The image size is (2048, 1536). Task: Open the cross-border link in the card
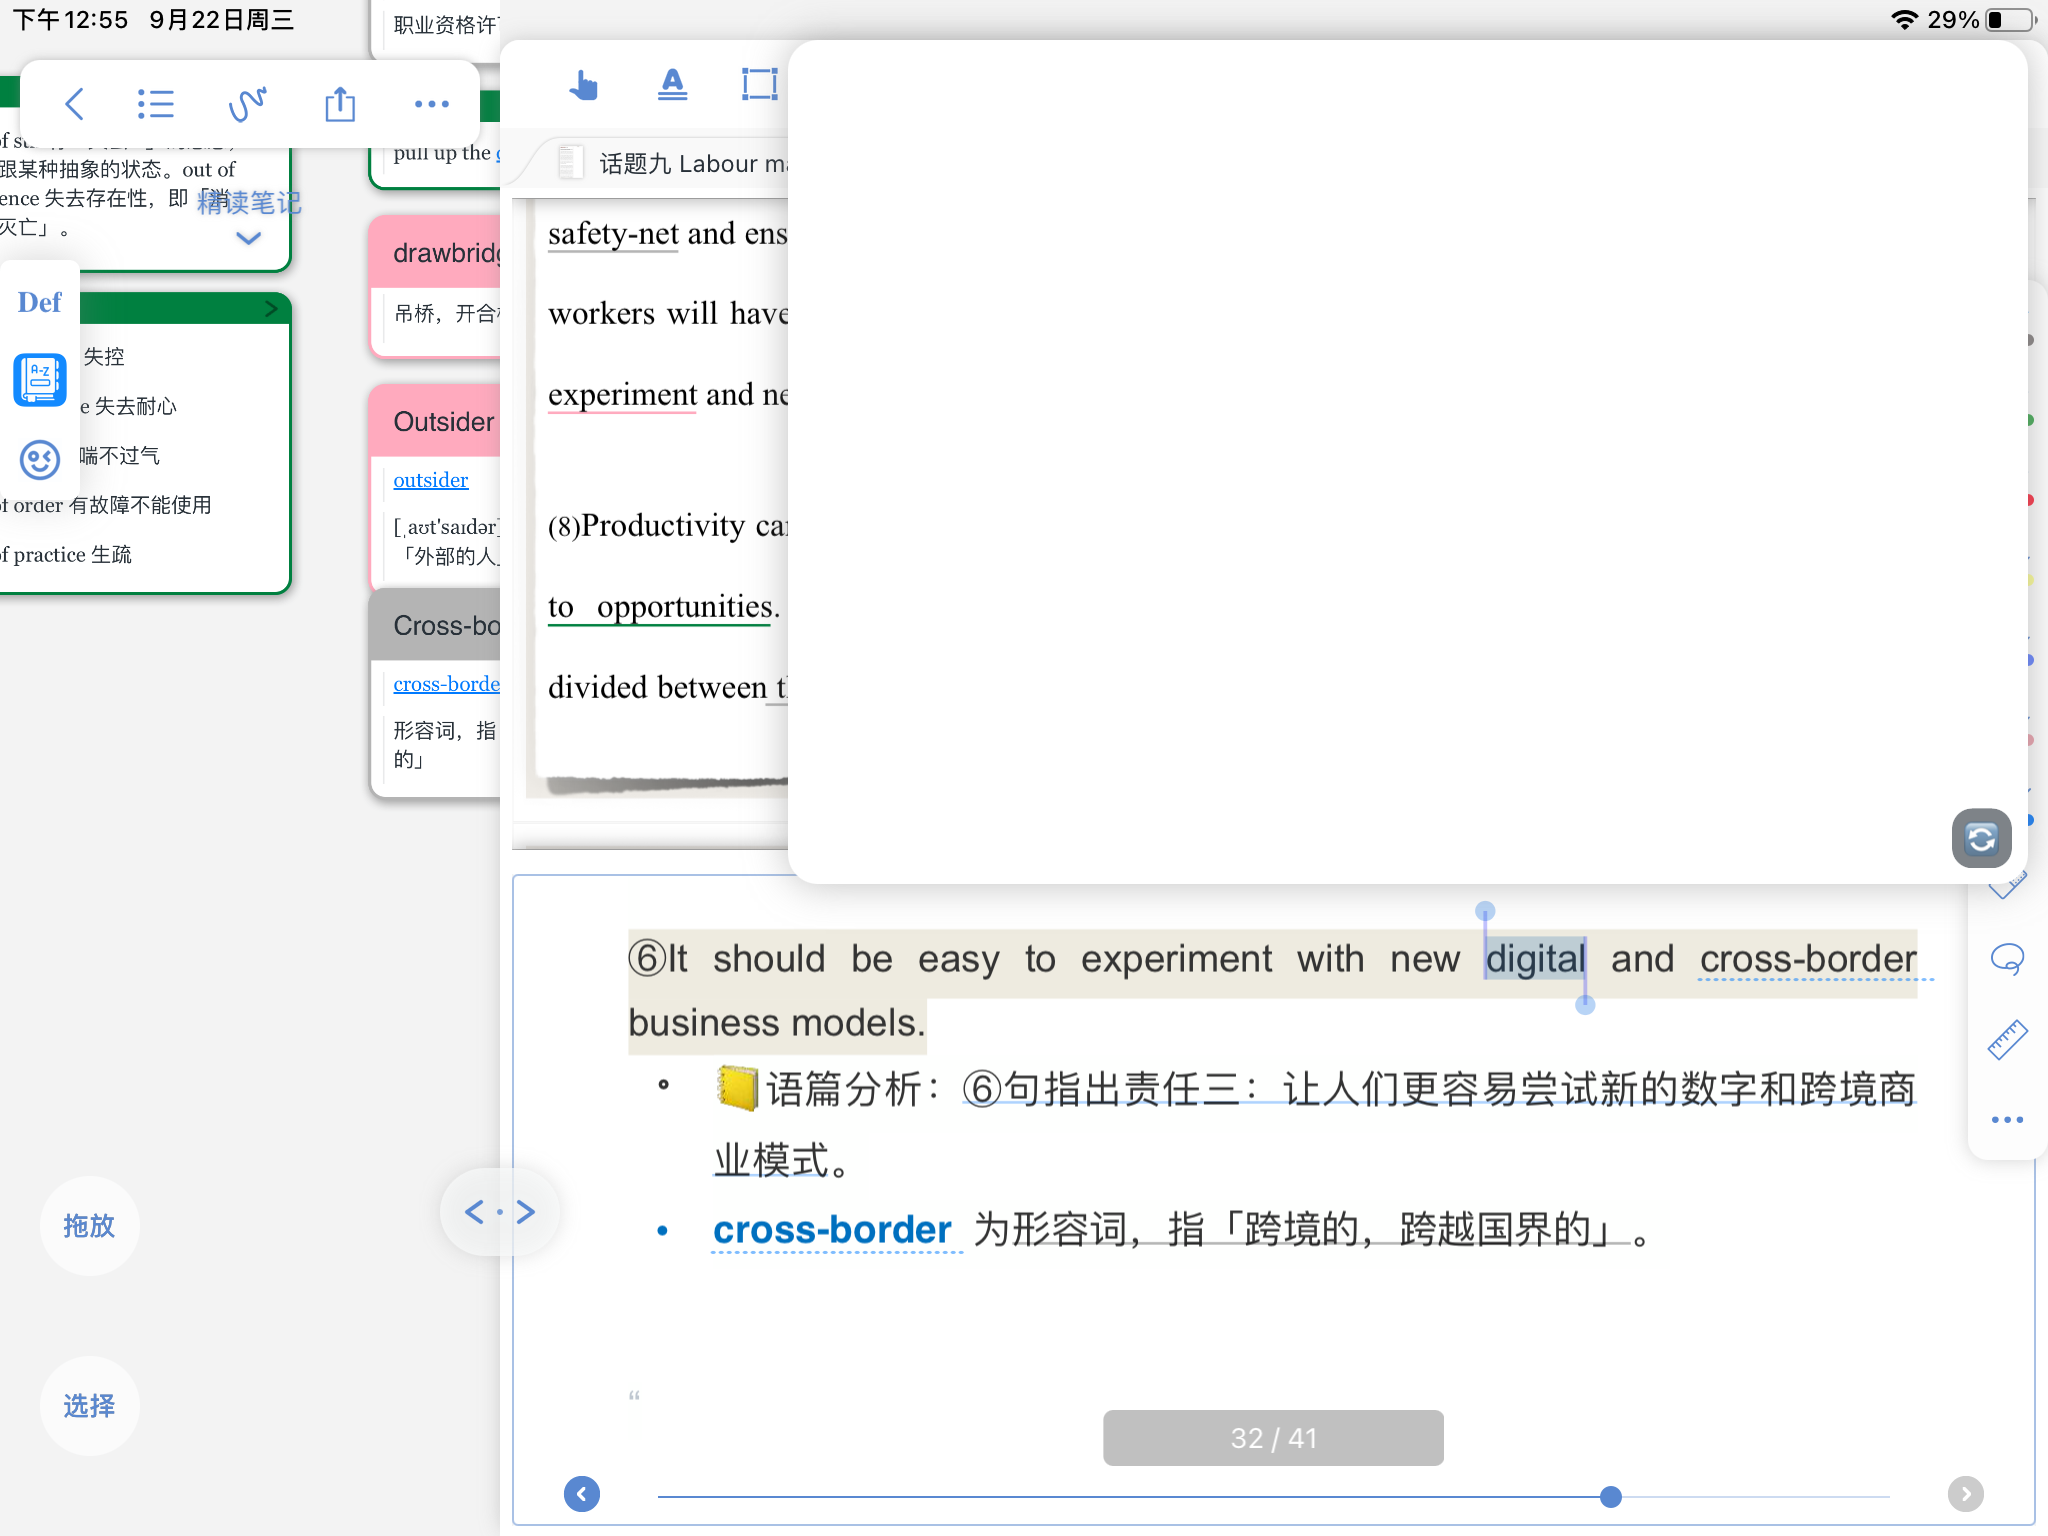[x=447, y=684]
